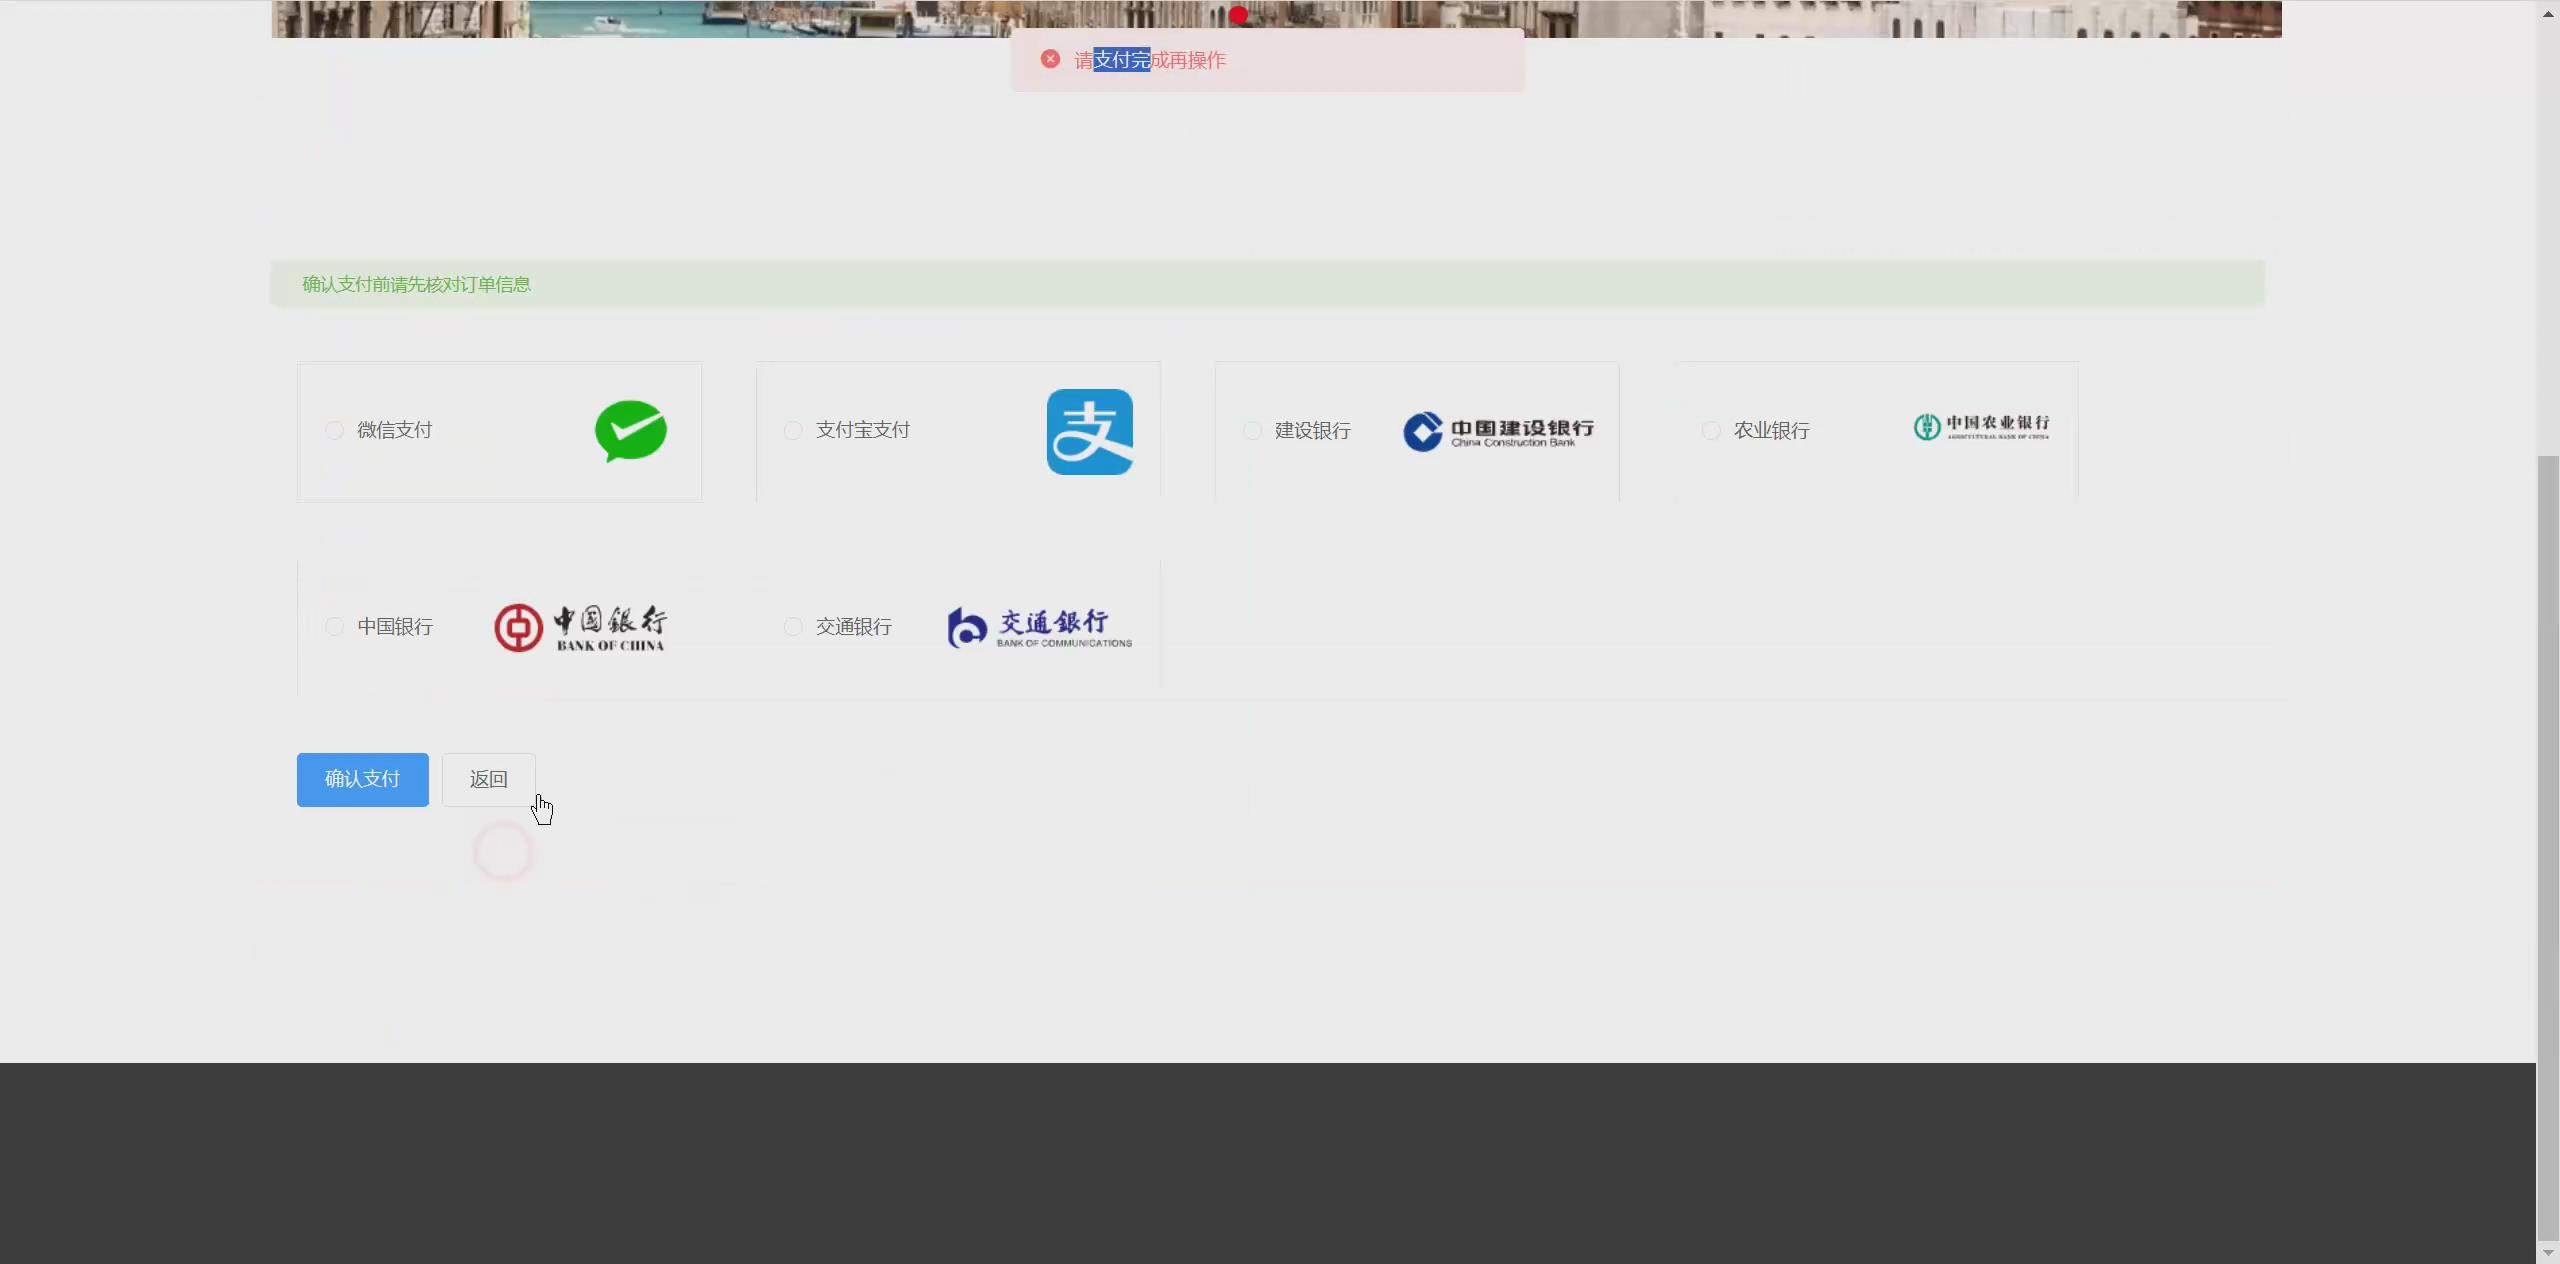Click the 返回 button
2560x1264 pixels.
489,780
